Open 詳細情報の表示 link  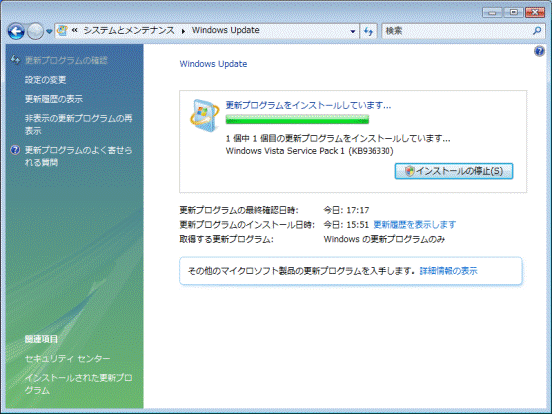pyautogui.click(x=448, y=271)
